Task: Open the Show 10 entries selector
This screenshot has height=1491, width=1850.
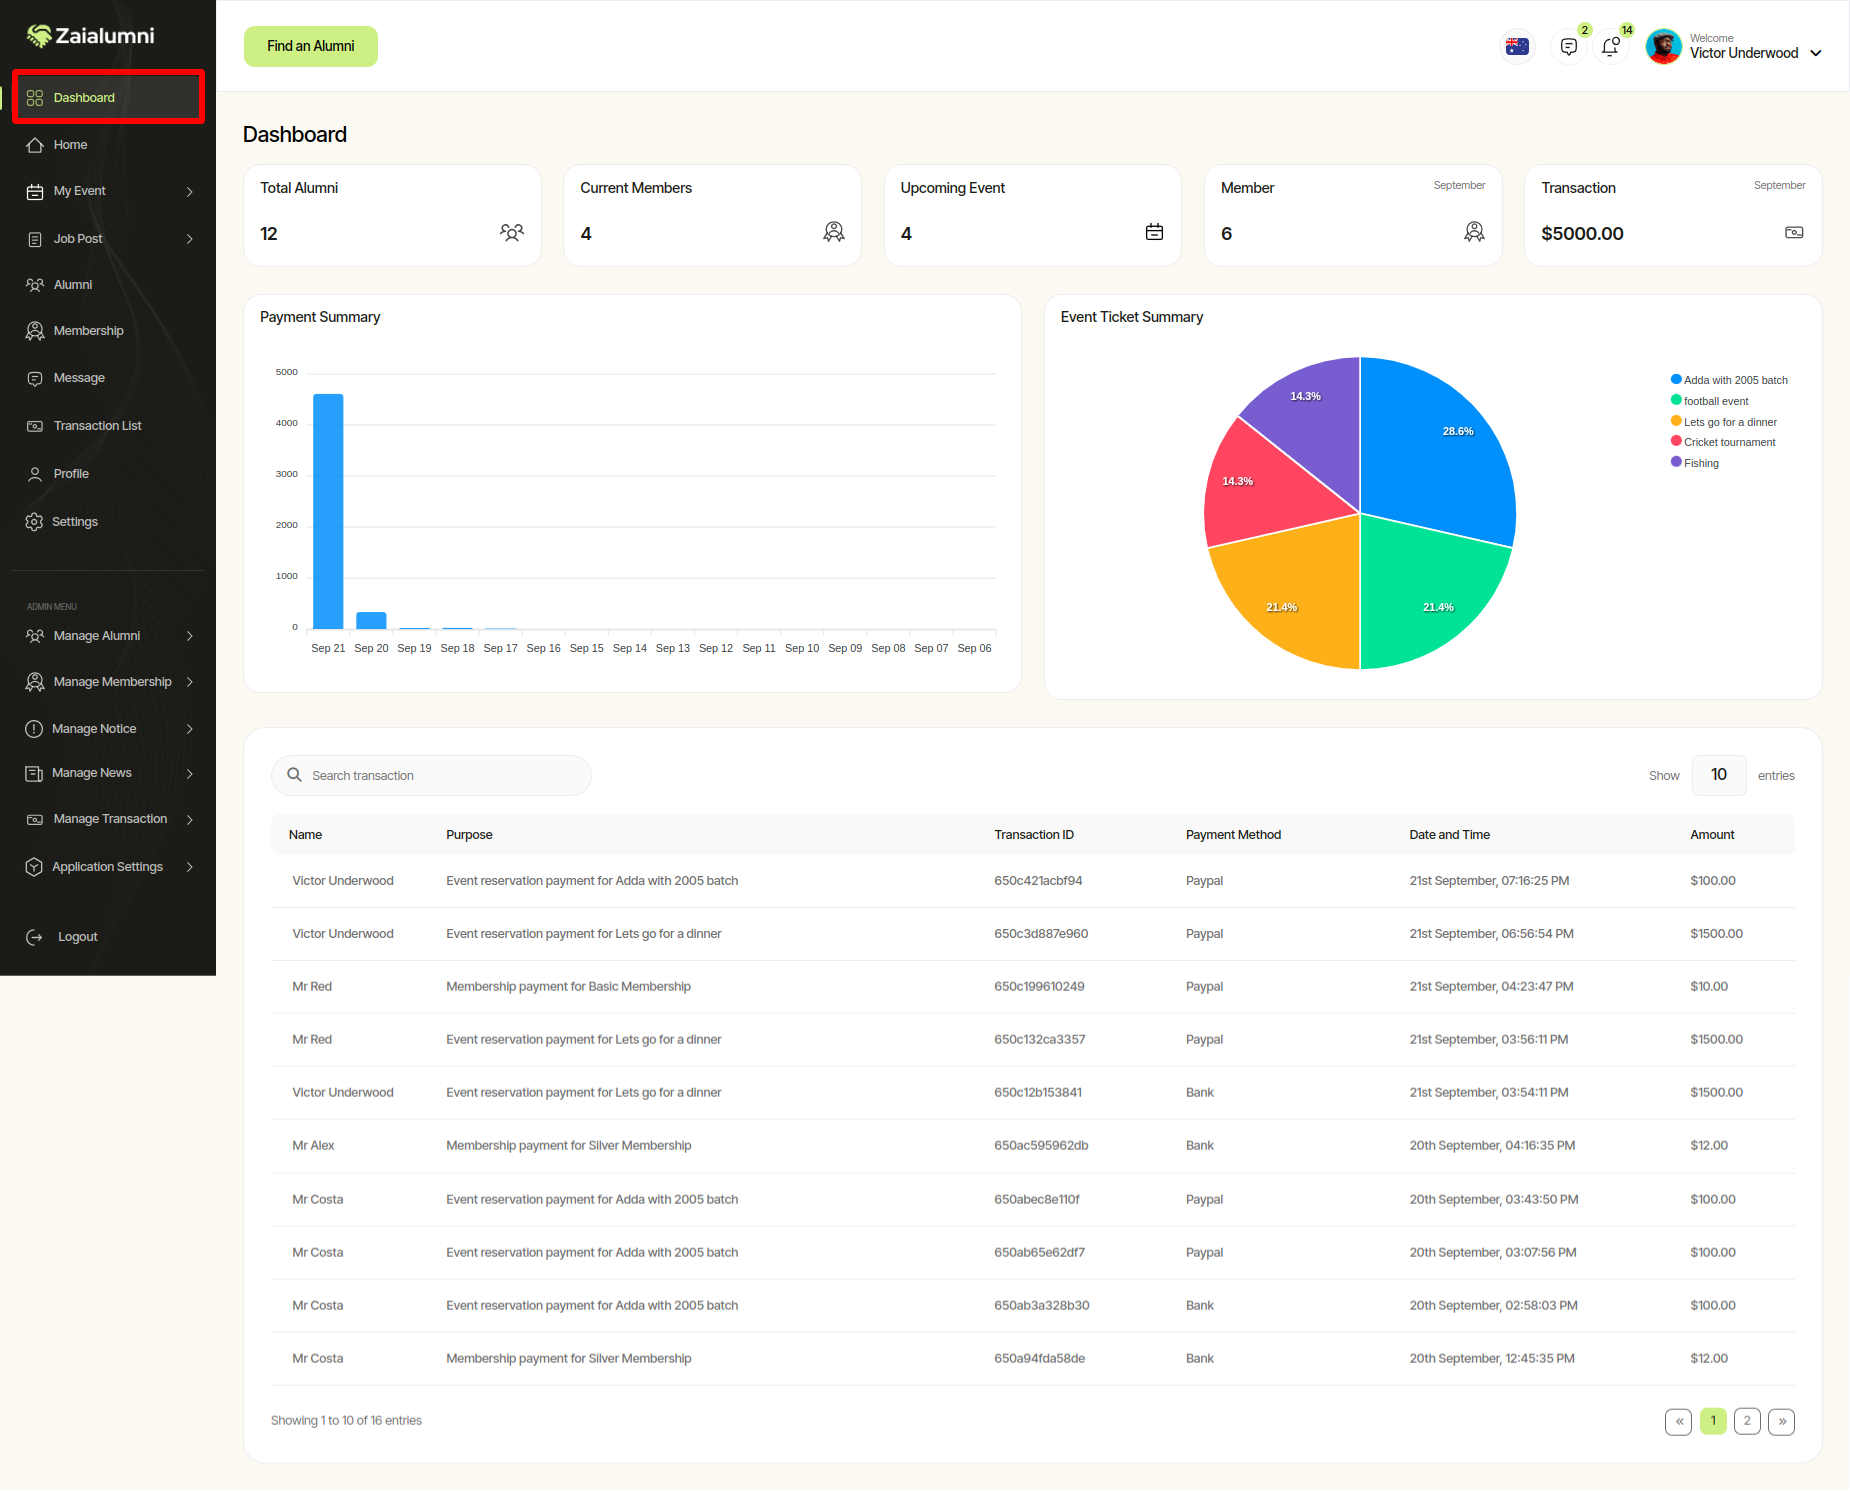Action: point(1719,775)
